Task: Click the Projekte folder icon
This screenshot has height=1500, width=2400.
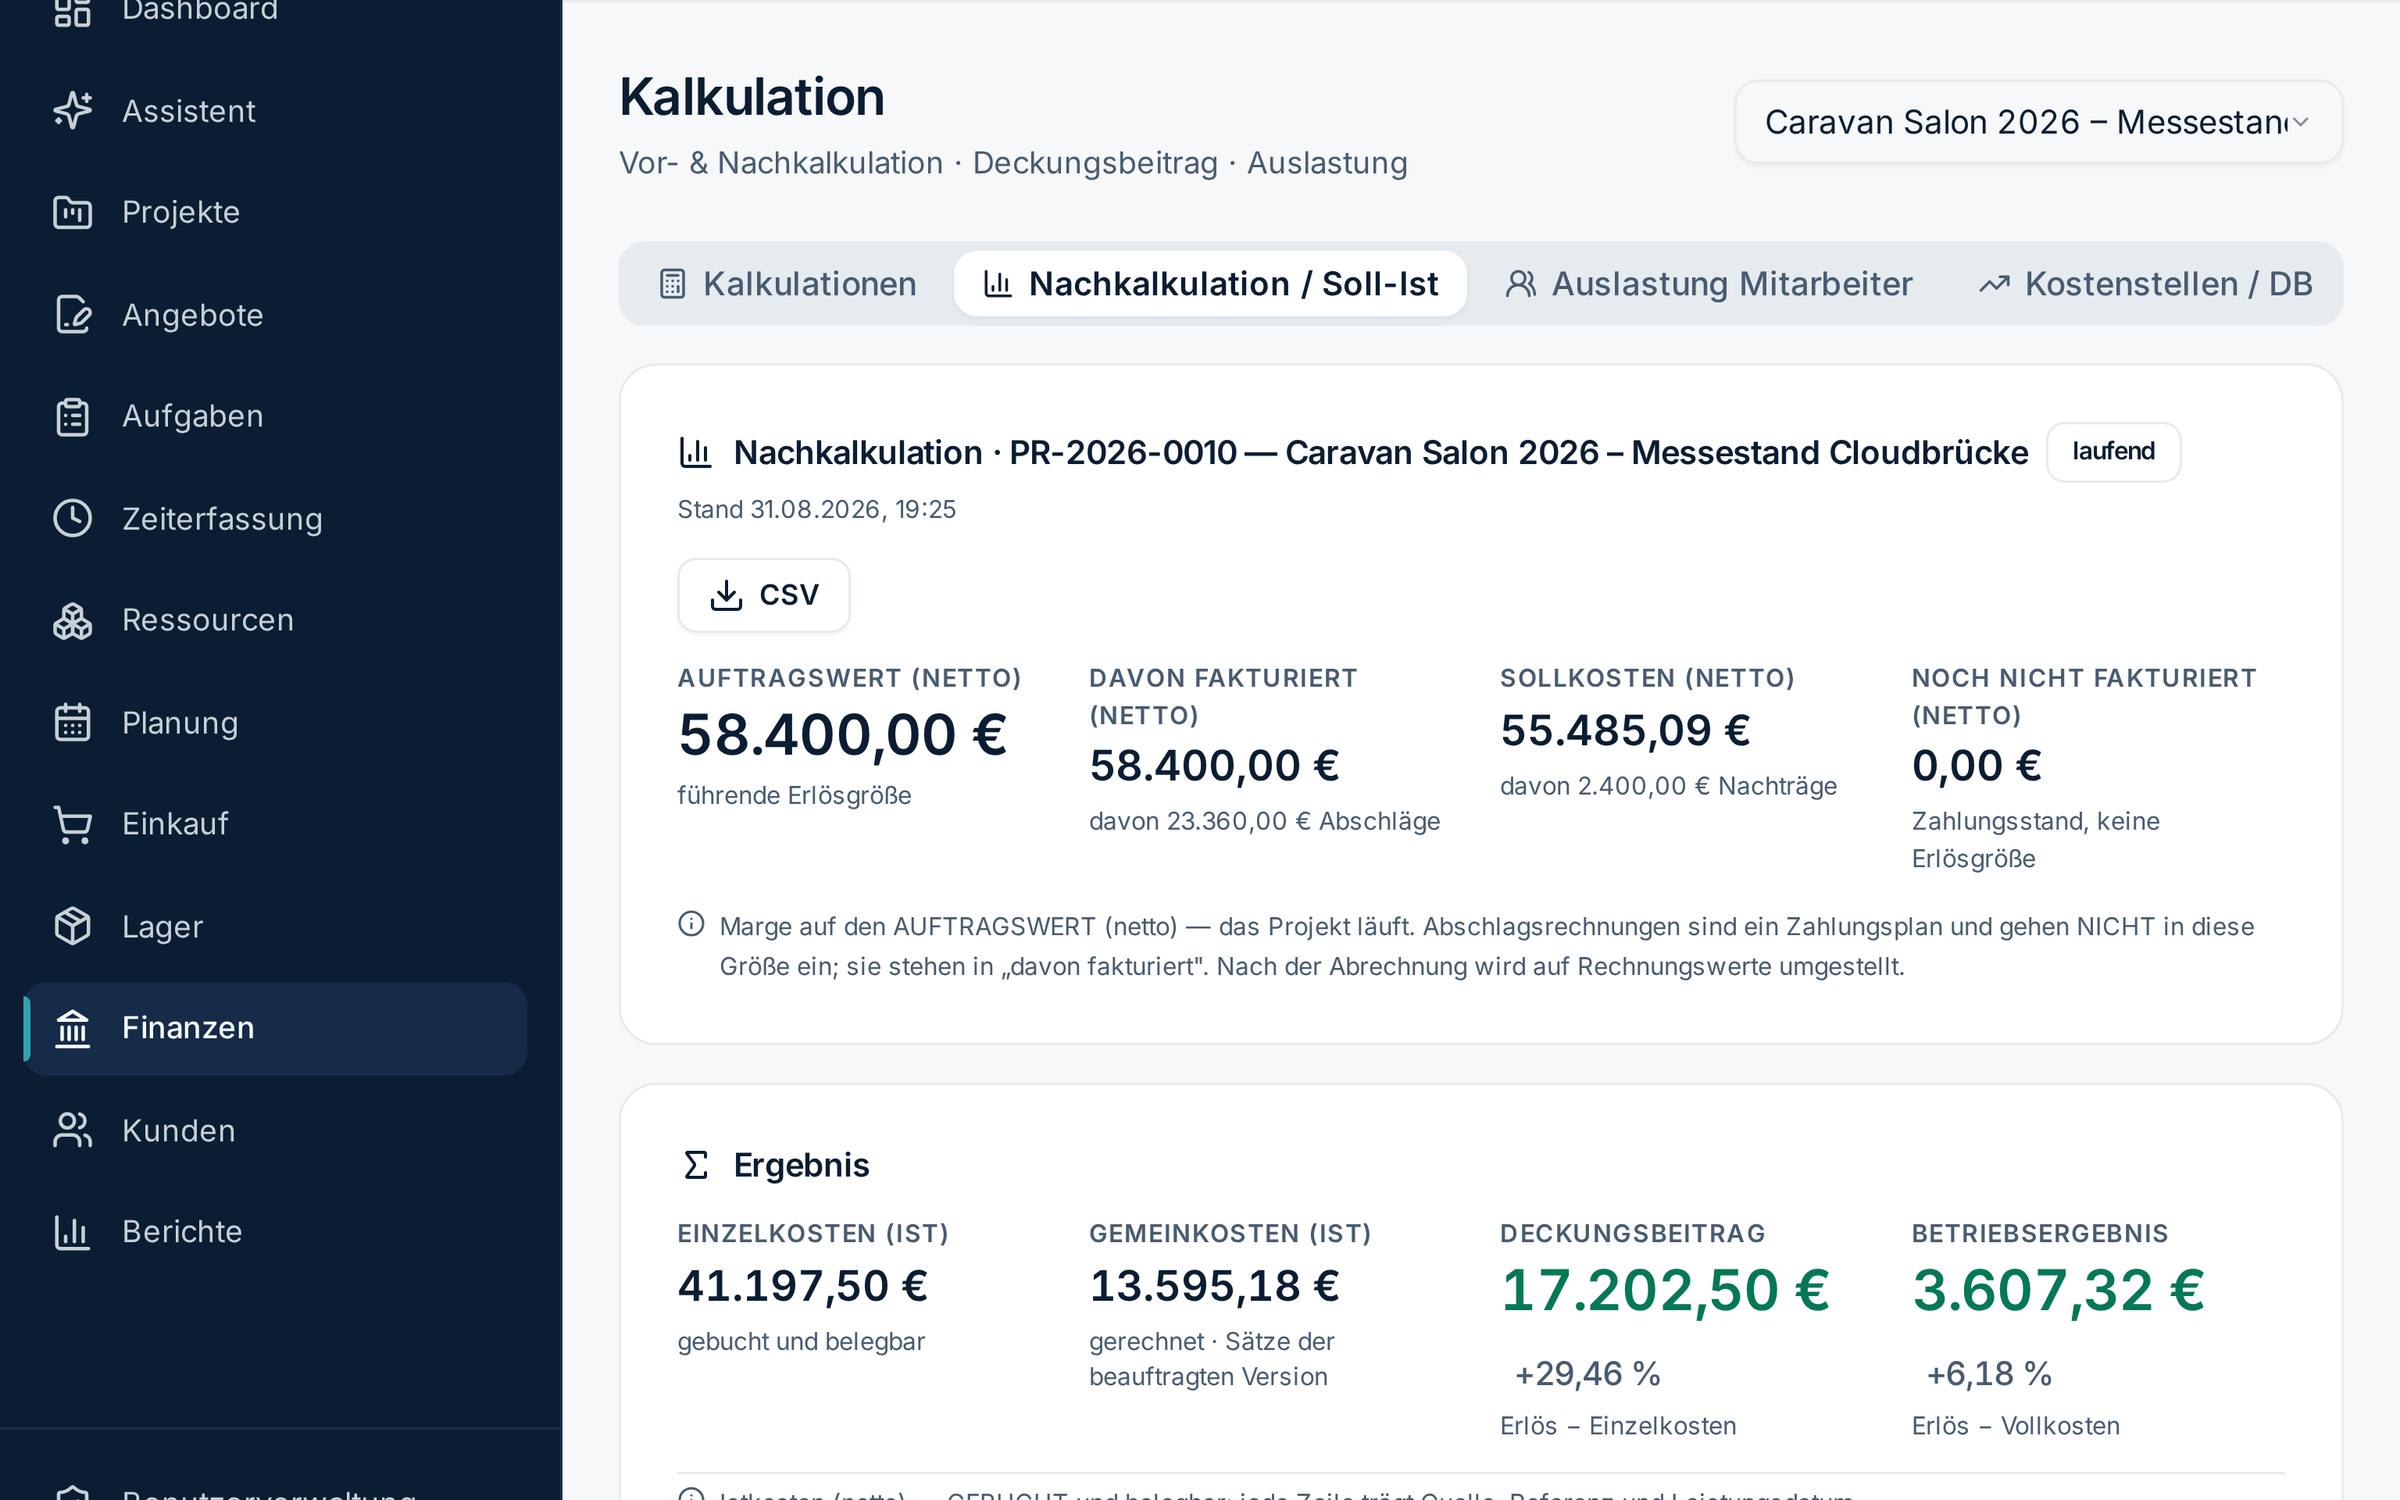Action: click(x=73, y=212)
